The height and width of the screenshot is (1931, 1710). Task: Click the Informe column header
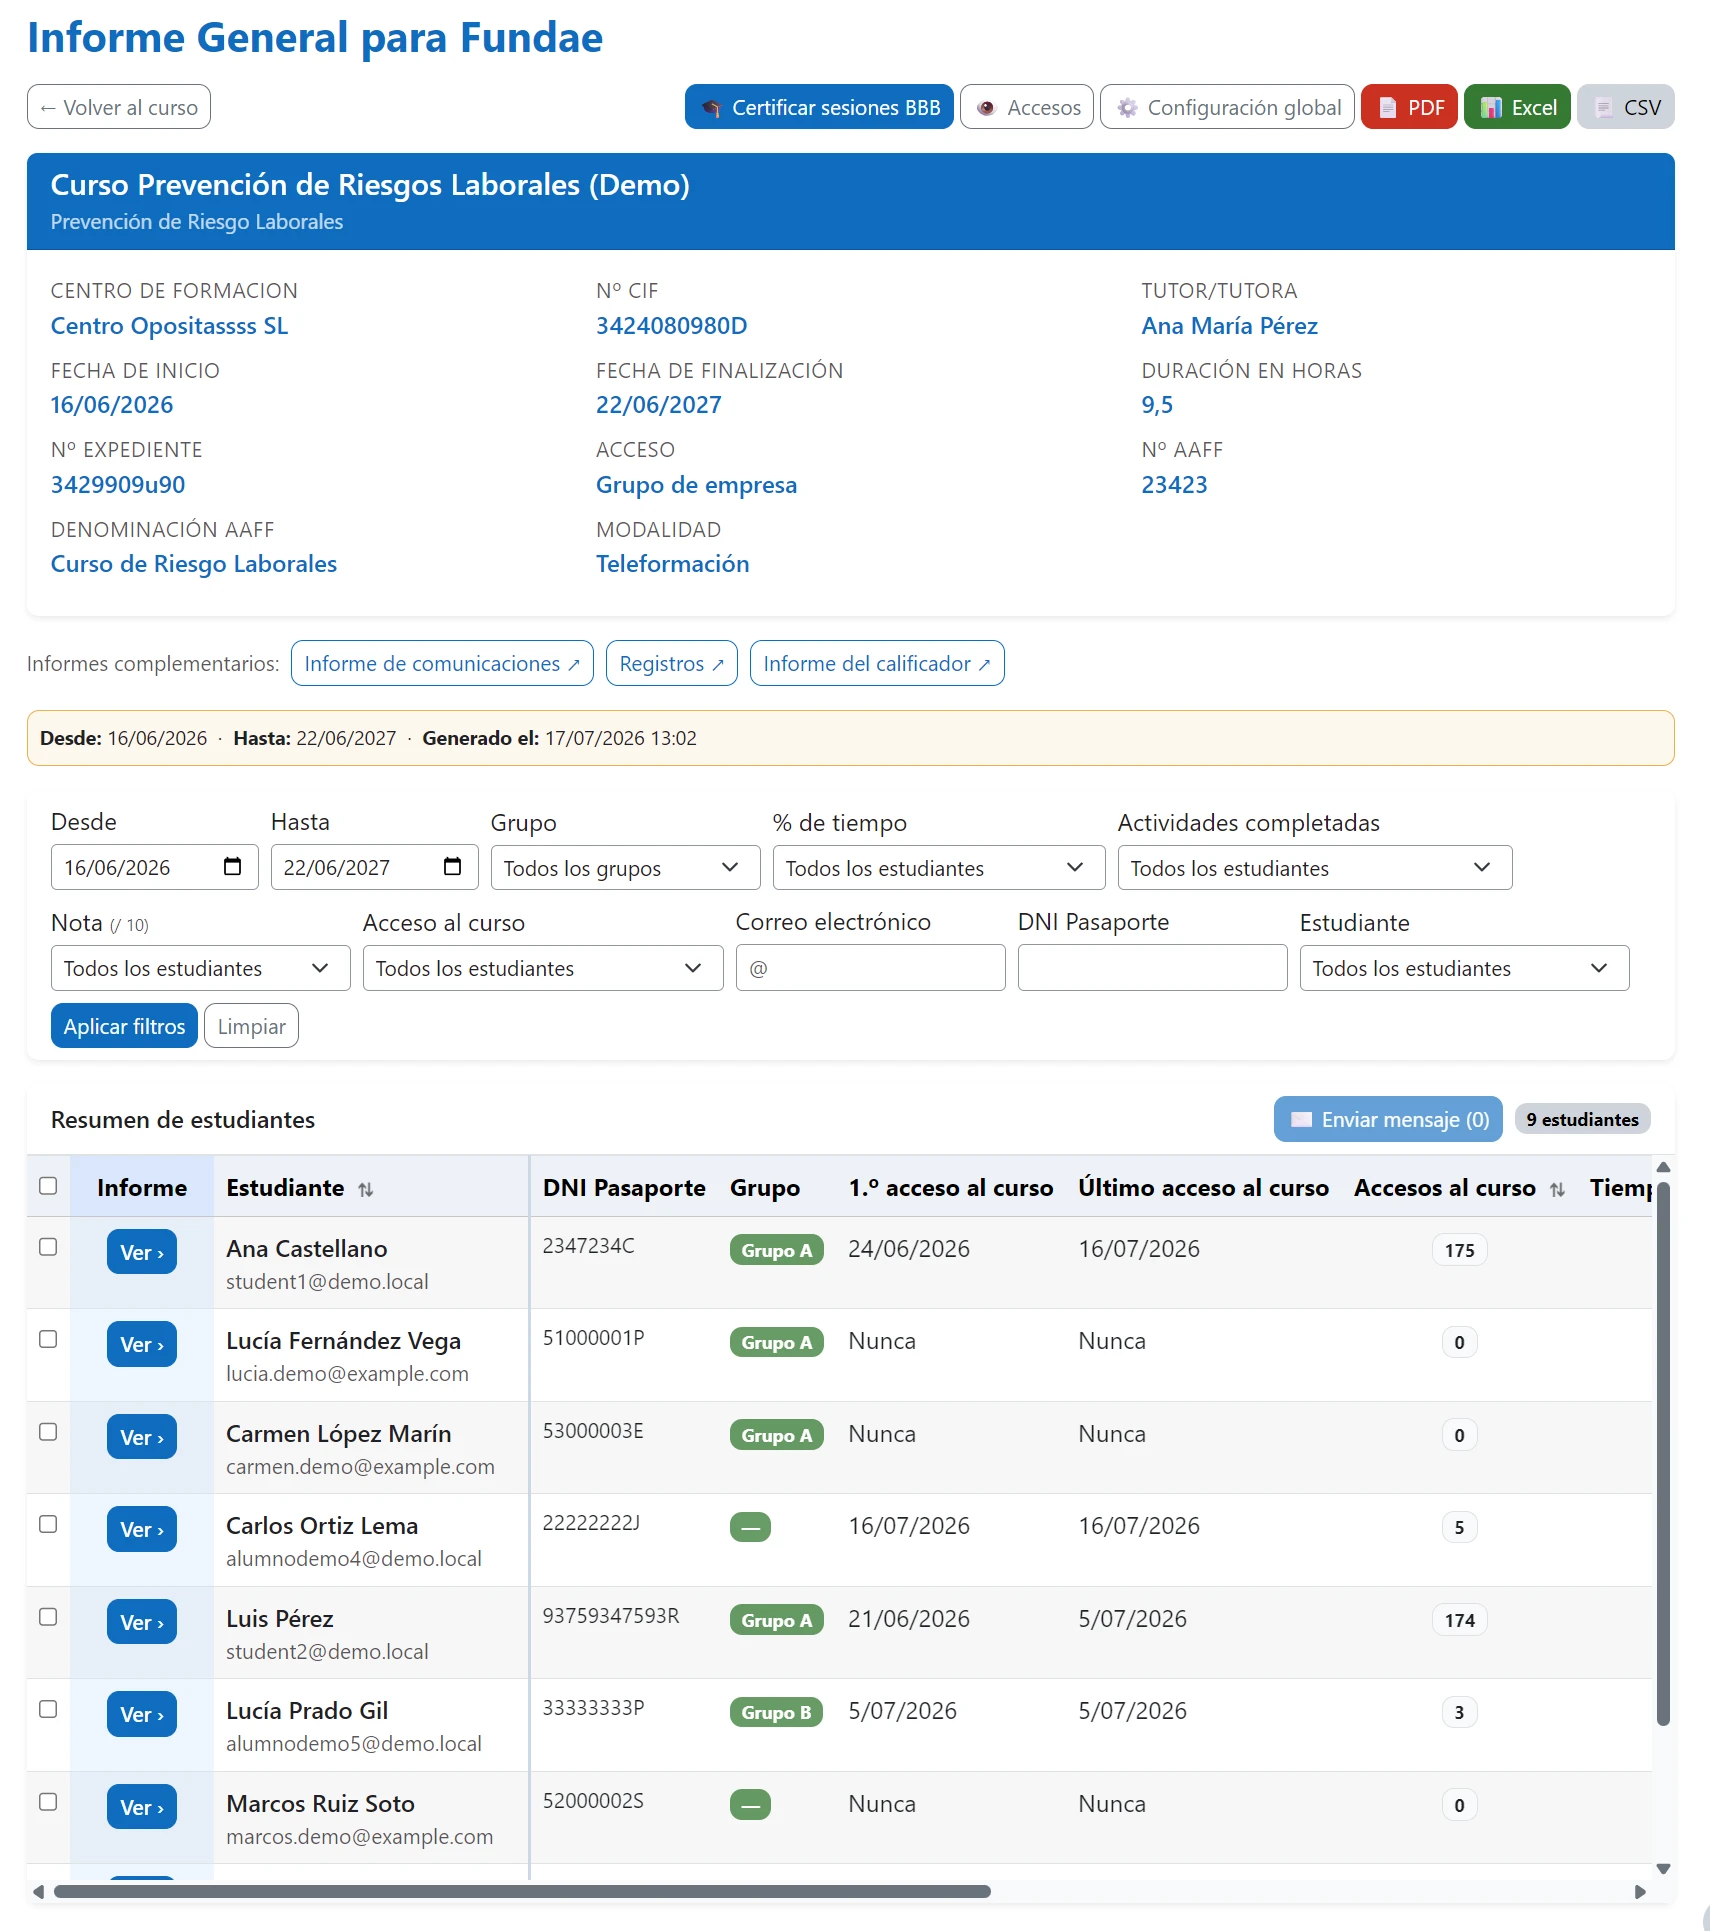pos(142,1188)
